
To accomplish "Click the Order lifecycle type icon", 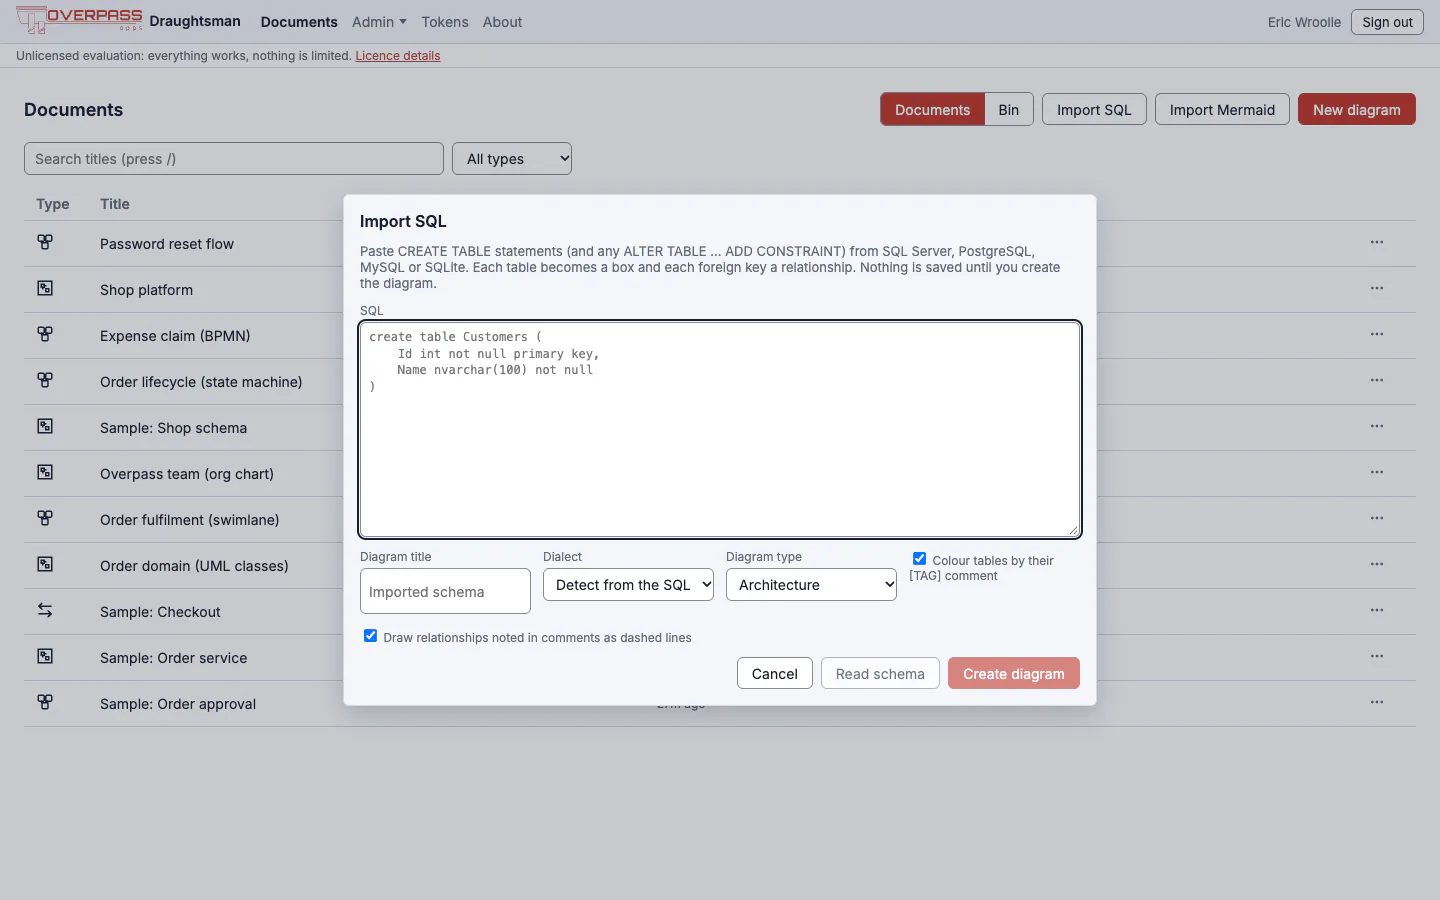I will tap(45, 380).
